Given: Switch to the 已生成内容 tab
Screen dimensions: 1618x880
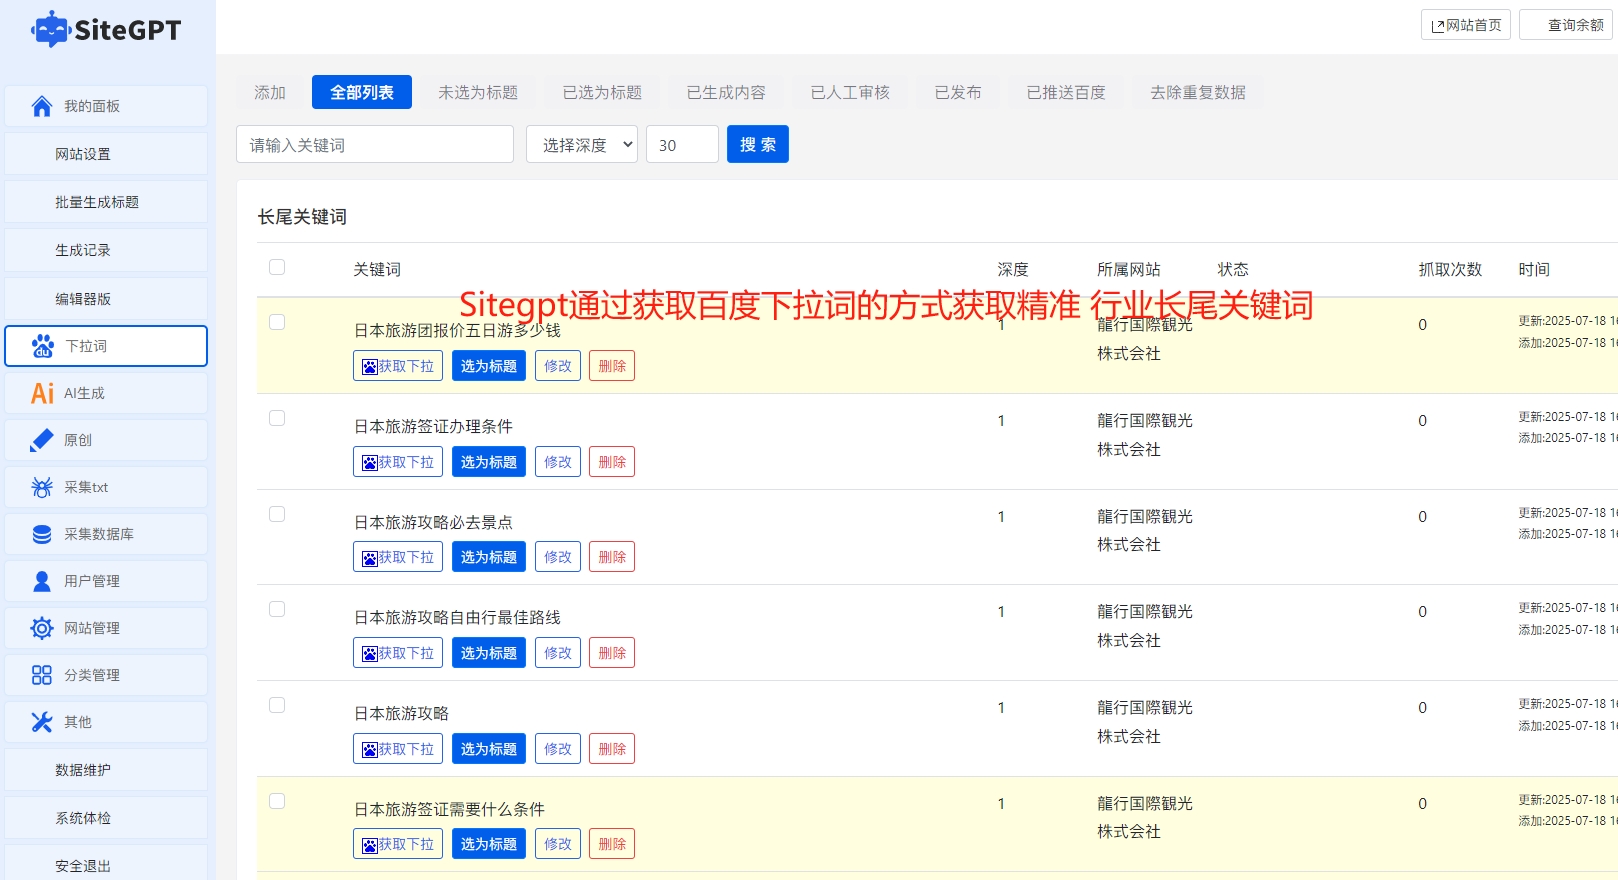Looking at the screenshot, I should tap(726, 92).
